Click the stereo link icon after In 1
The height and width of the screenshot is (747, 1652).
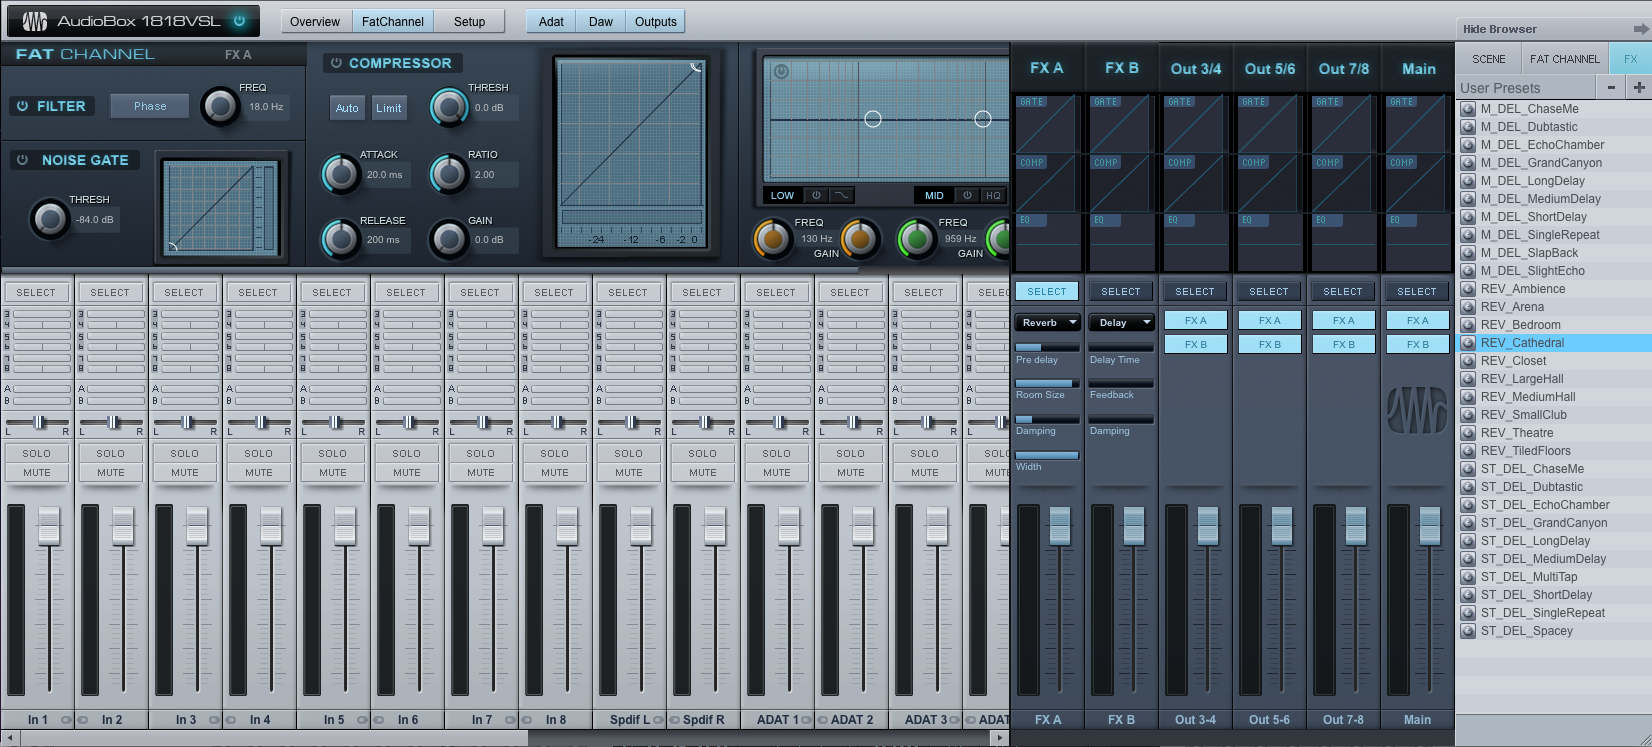(66, 720)
